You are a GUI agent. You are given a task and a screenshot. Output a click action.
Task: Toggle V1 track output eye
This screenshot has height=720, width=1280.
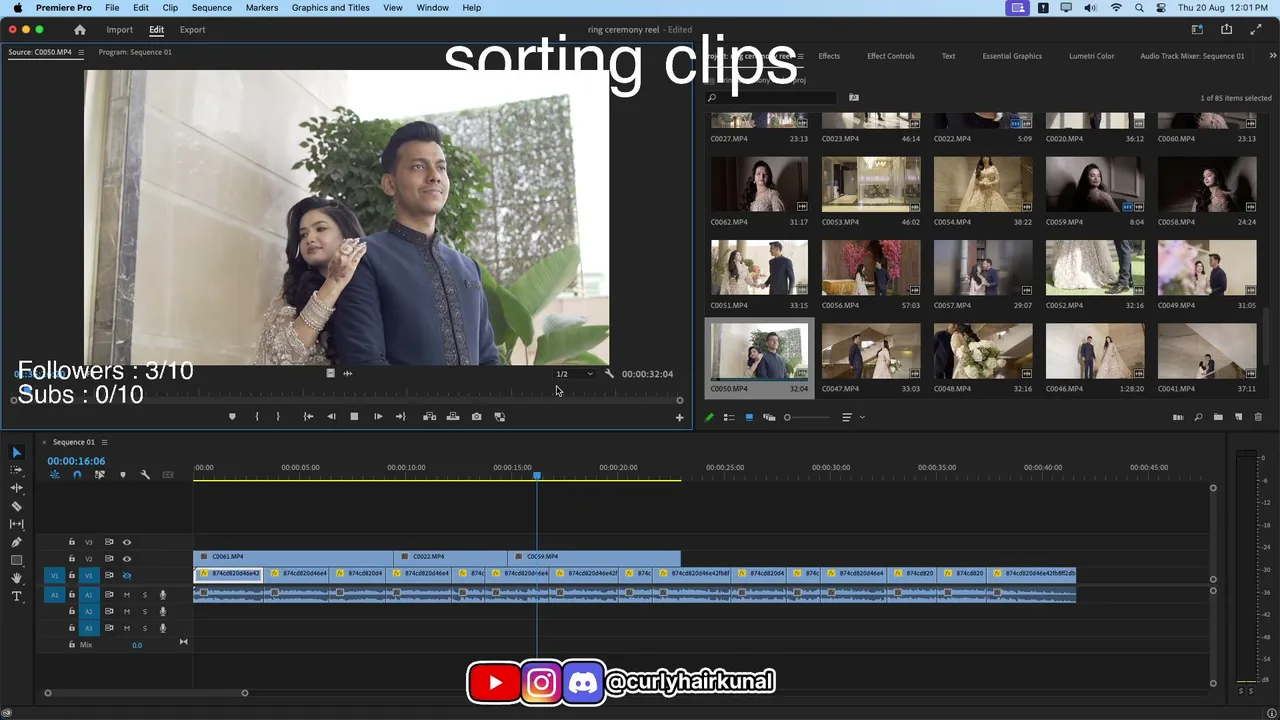[126, 576]
